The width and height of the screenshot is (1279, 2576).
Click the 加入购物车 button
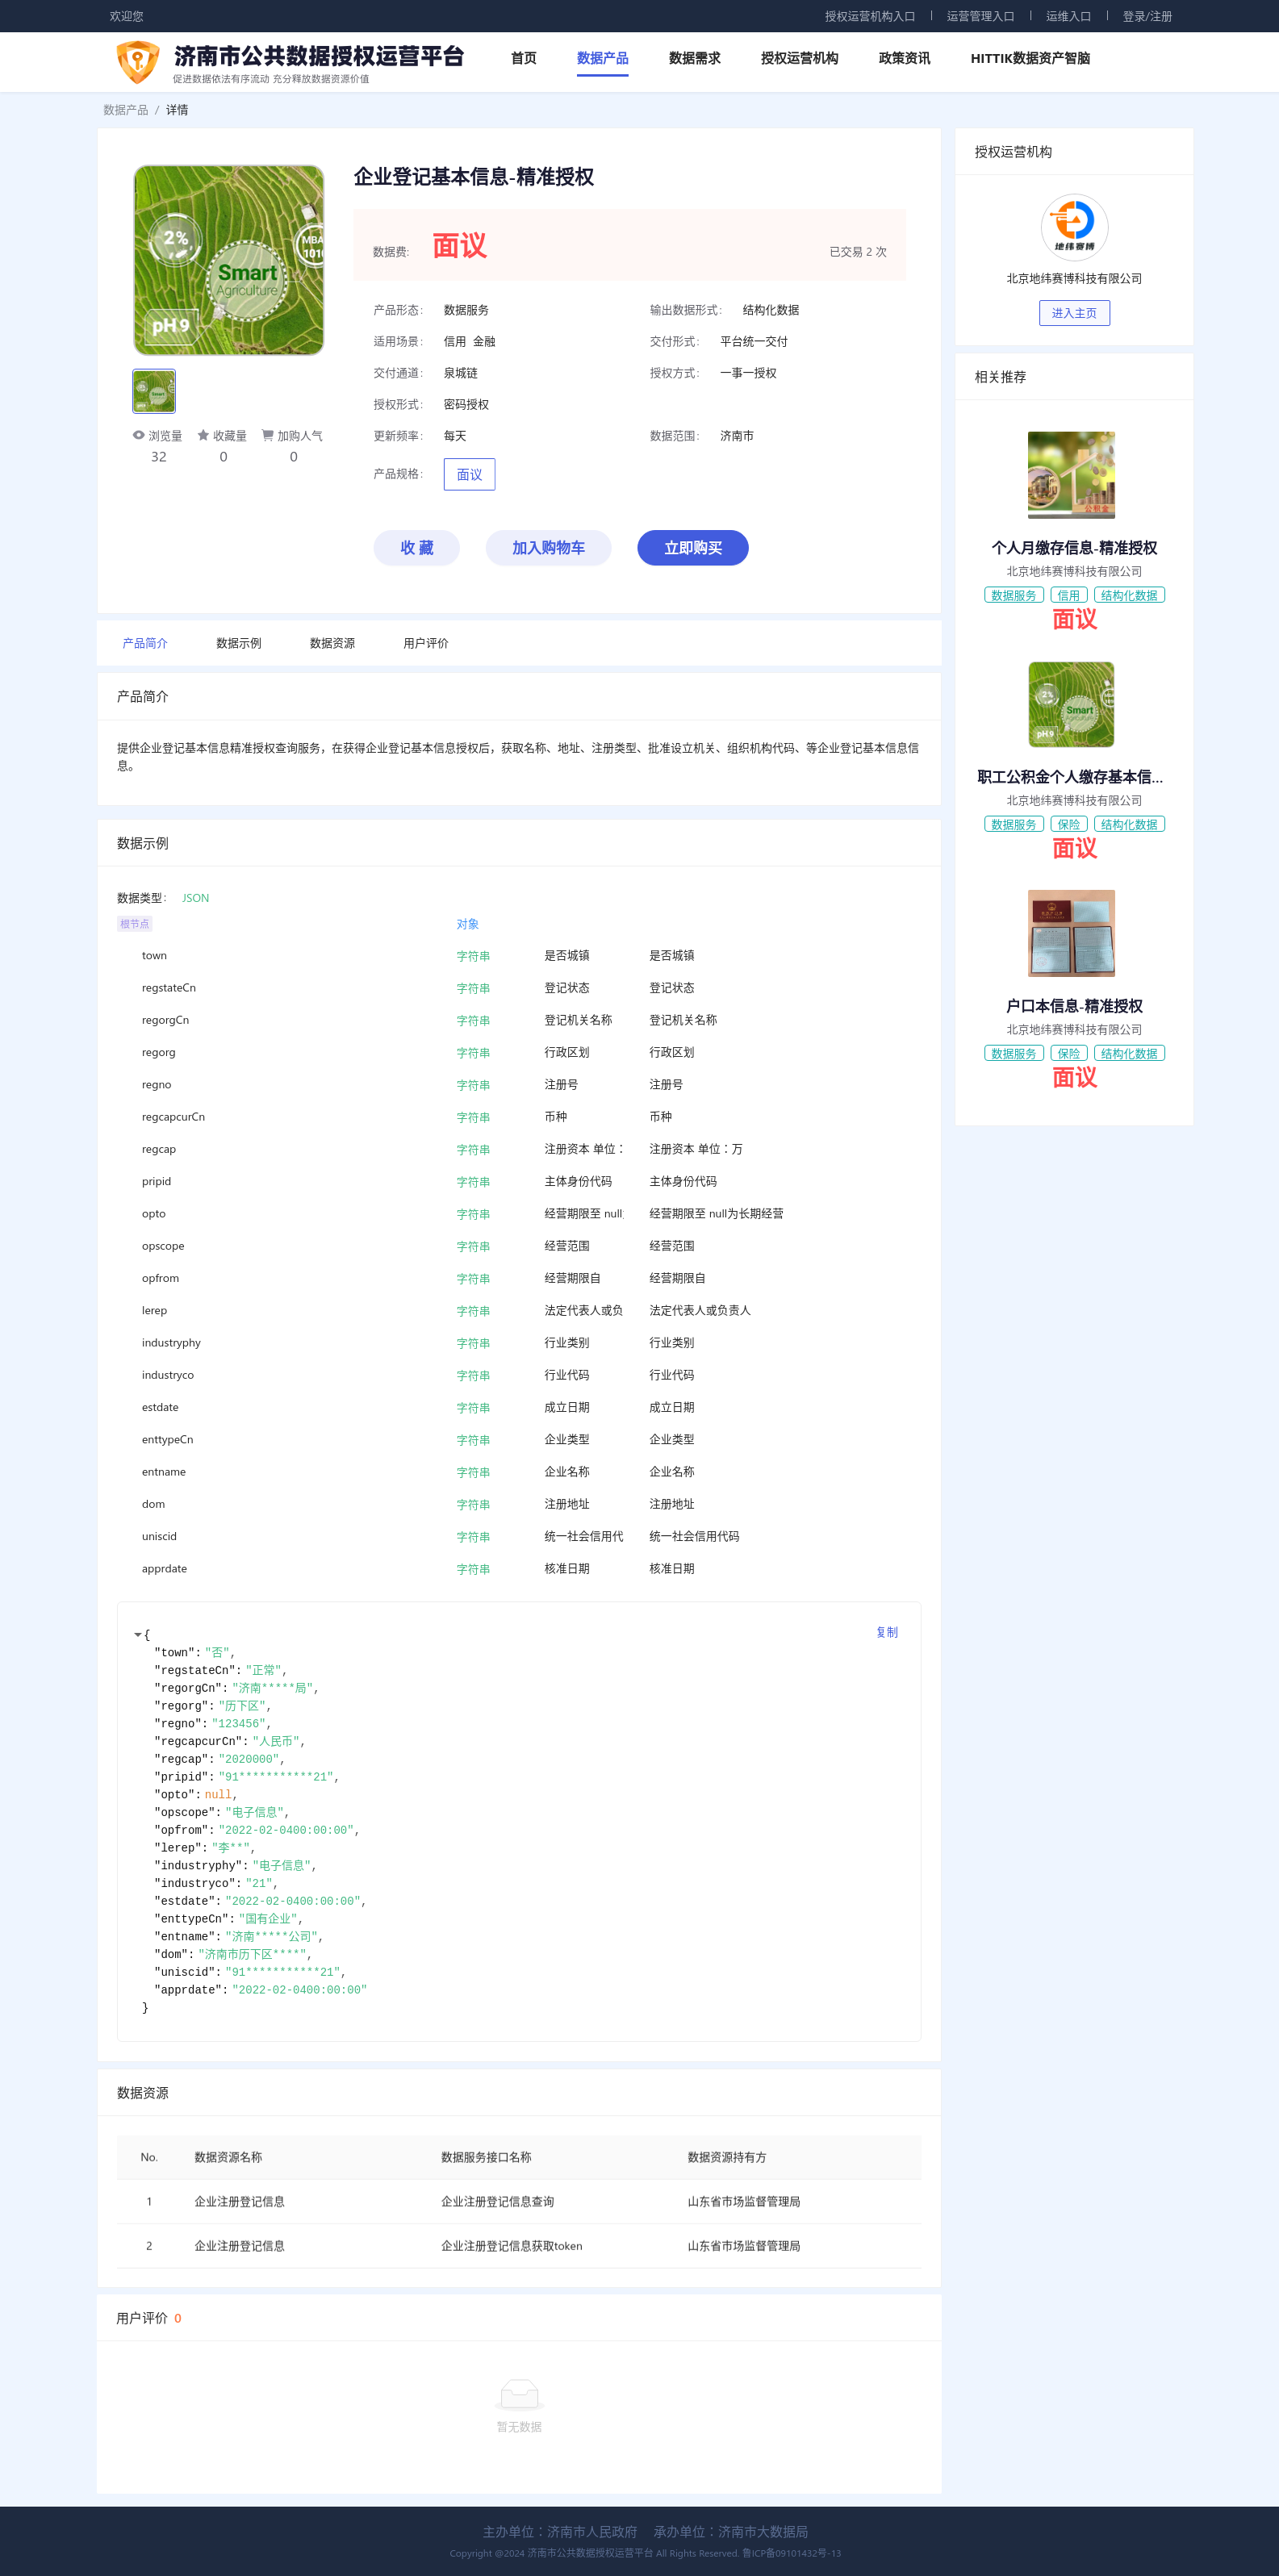pos(548,548)
